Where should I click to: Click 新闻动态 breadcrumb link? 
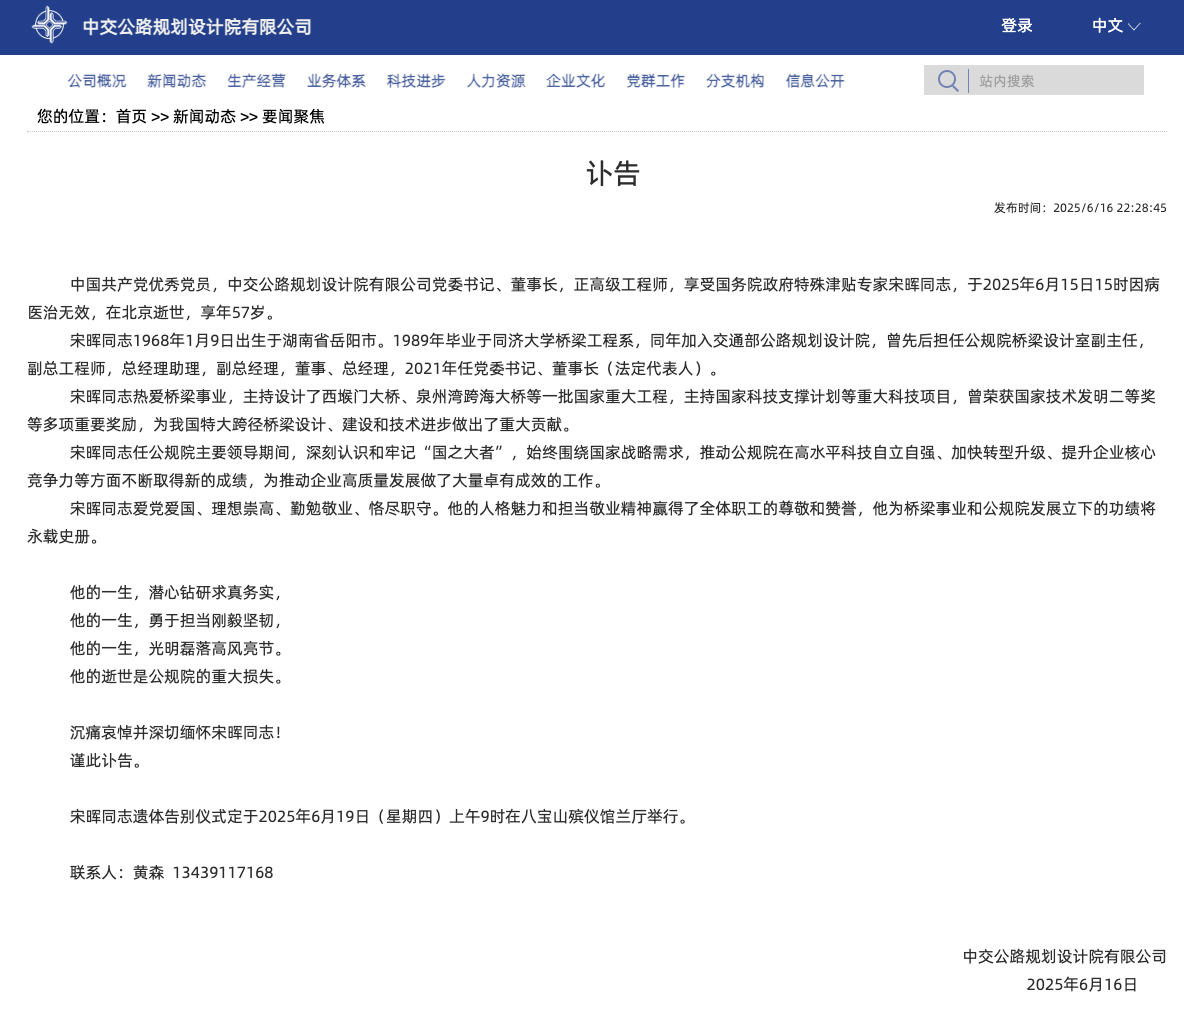click(x=205, y=116)
